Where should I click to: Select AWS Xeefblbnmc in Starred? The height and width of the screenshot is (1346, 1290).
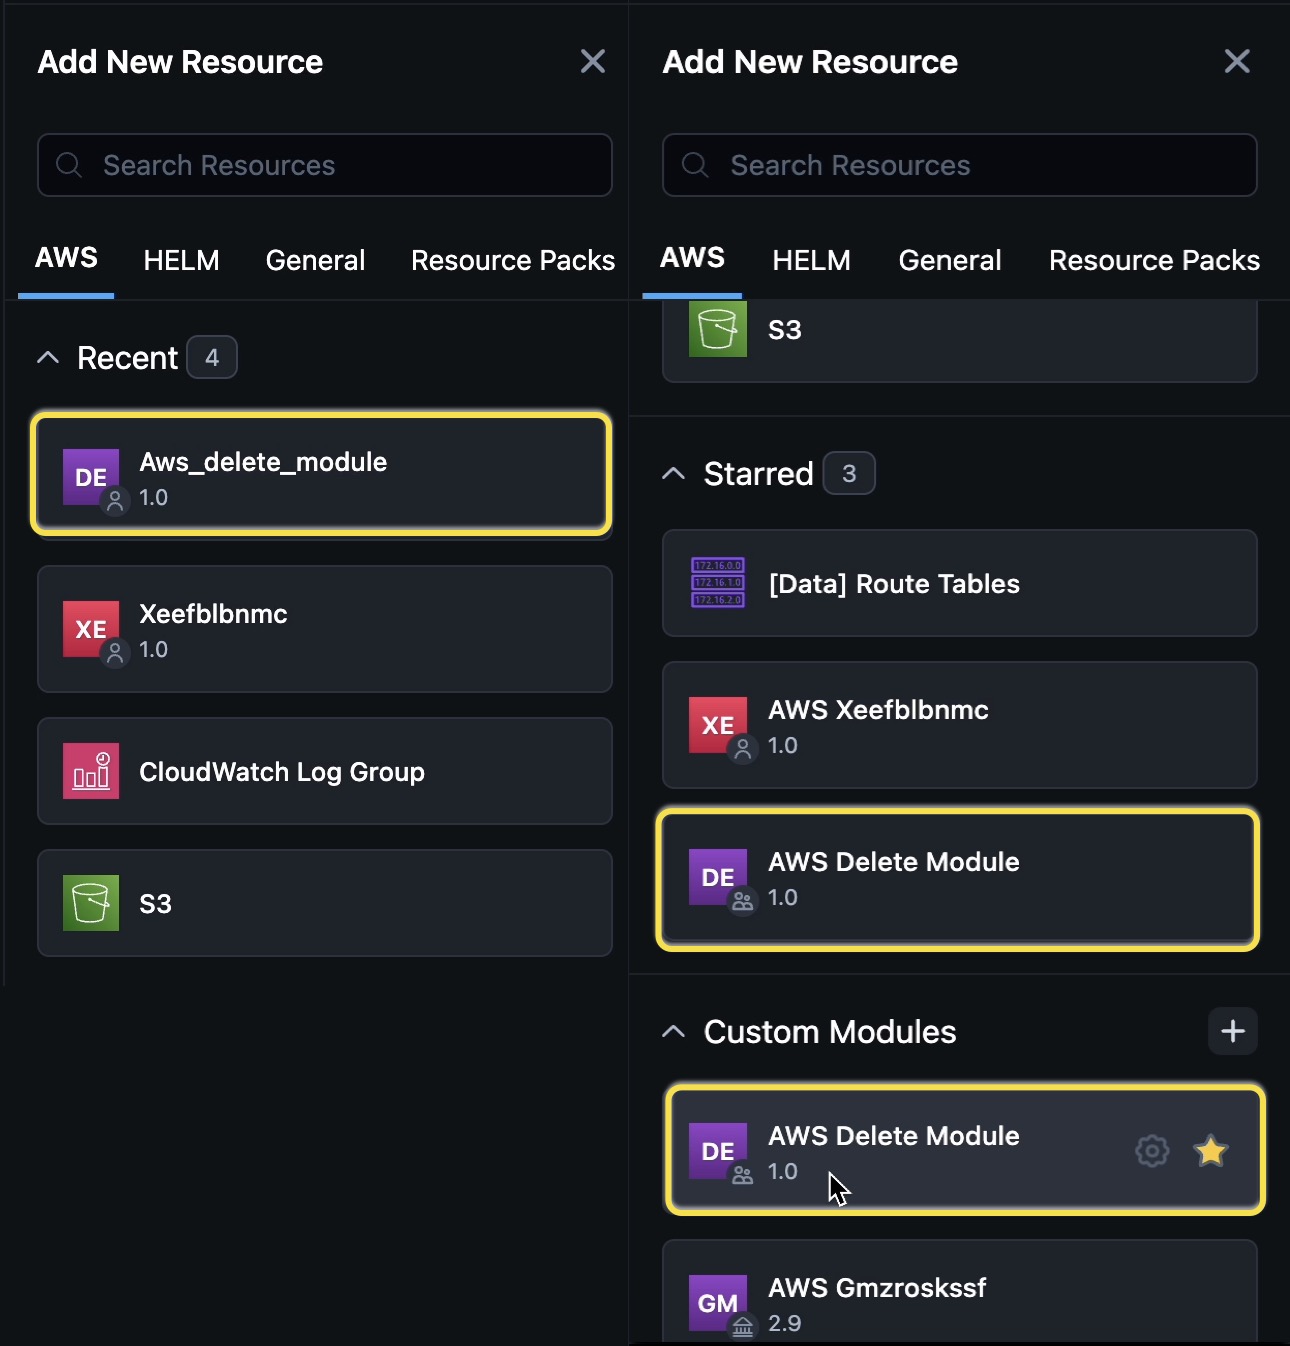[960, 725]
